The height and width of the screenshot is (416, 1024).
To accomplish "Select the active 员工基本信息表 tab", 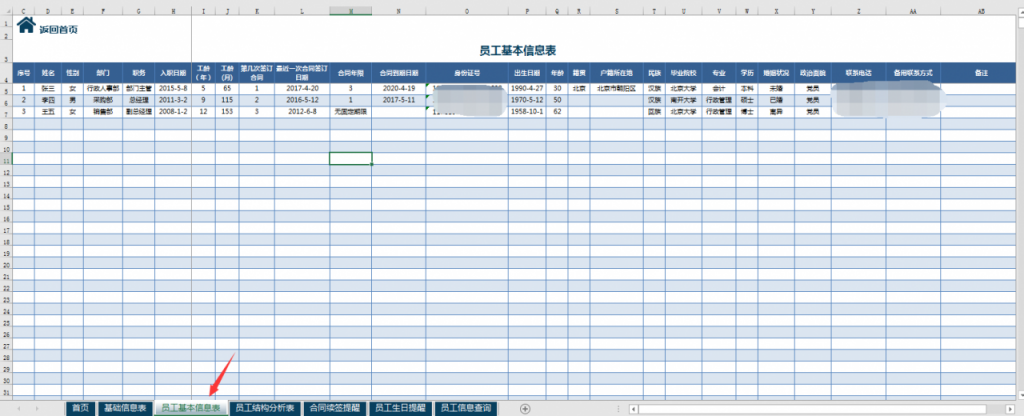I will coord(191,408).
